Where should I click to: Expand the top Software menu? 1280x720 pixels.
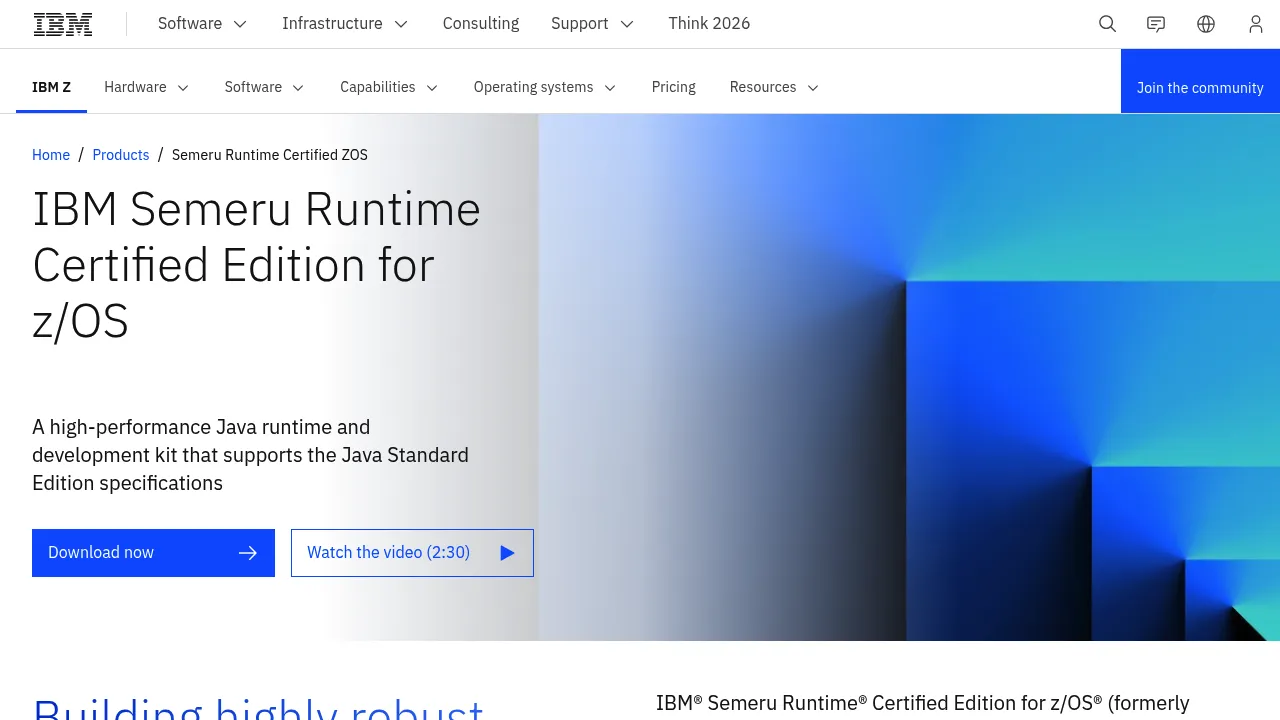(202, 24)
